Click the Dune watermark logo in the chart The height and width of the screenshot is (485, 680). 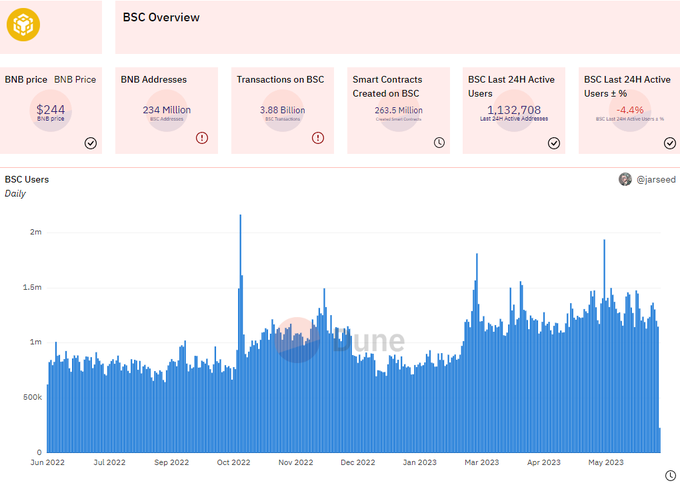[340, 340]
